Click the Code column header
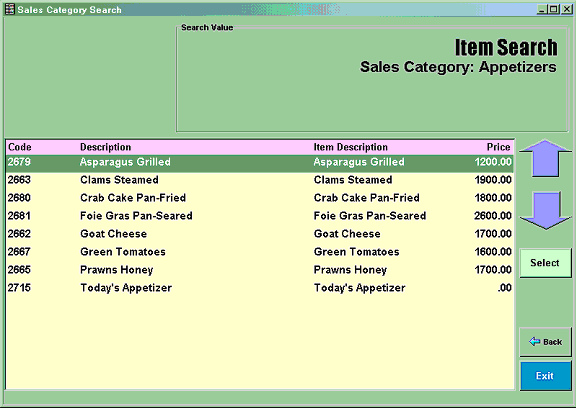Screen dimensions: 576x408 point(20,147)
